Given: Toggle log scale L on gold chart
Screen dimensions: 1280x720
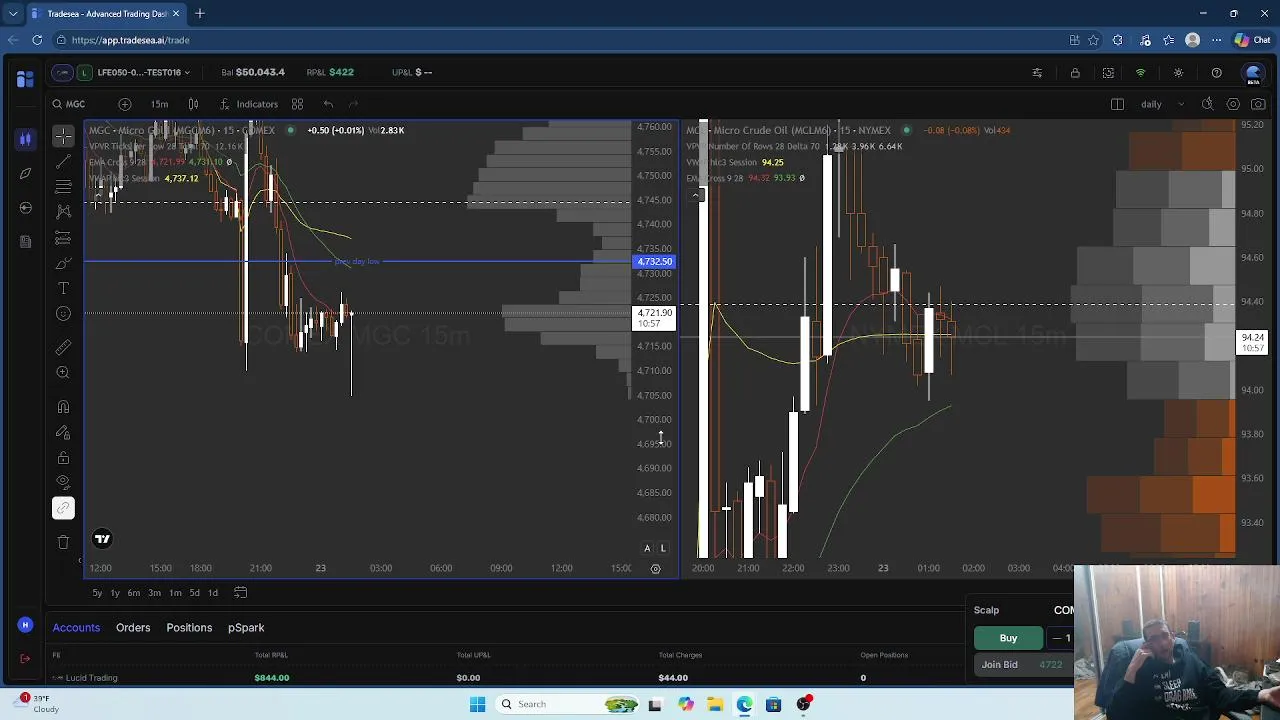Looking at the screenshot, I should (663, 548).
